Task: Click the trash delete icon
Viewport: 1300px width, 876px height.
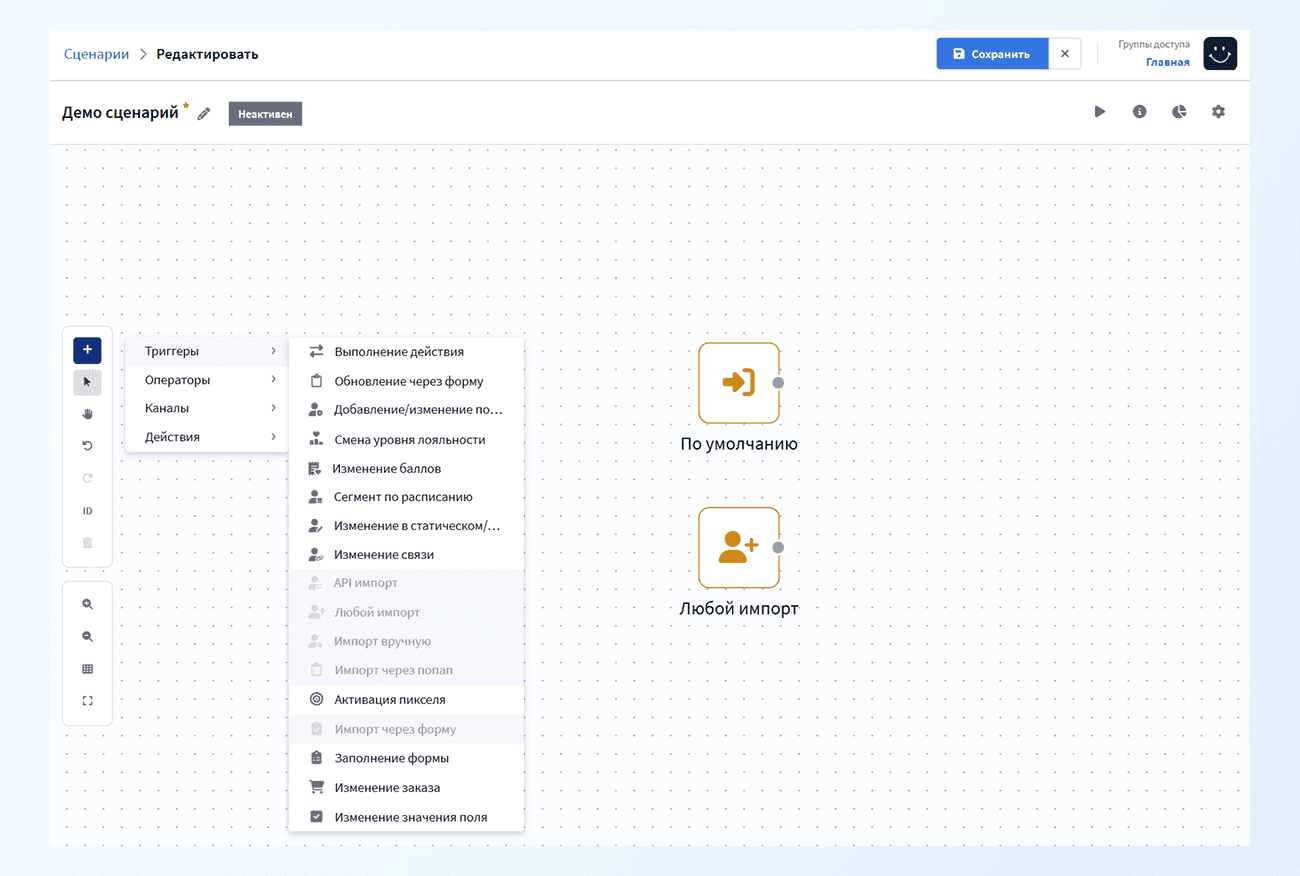Action: pyautogui.click(x=87, y=543)
